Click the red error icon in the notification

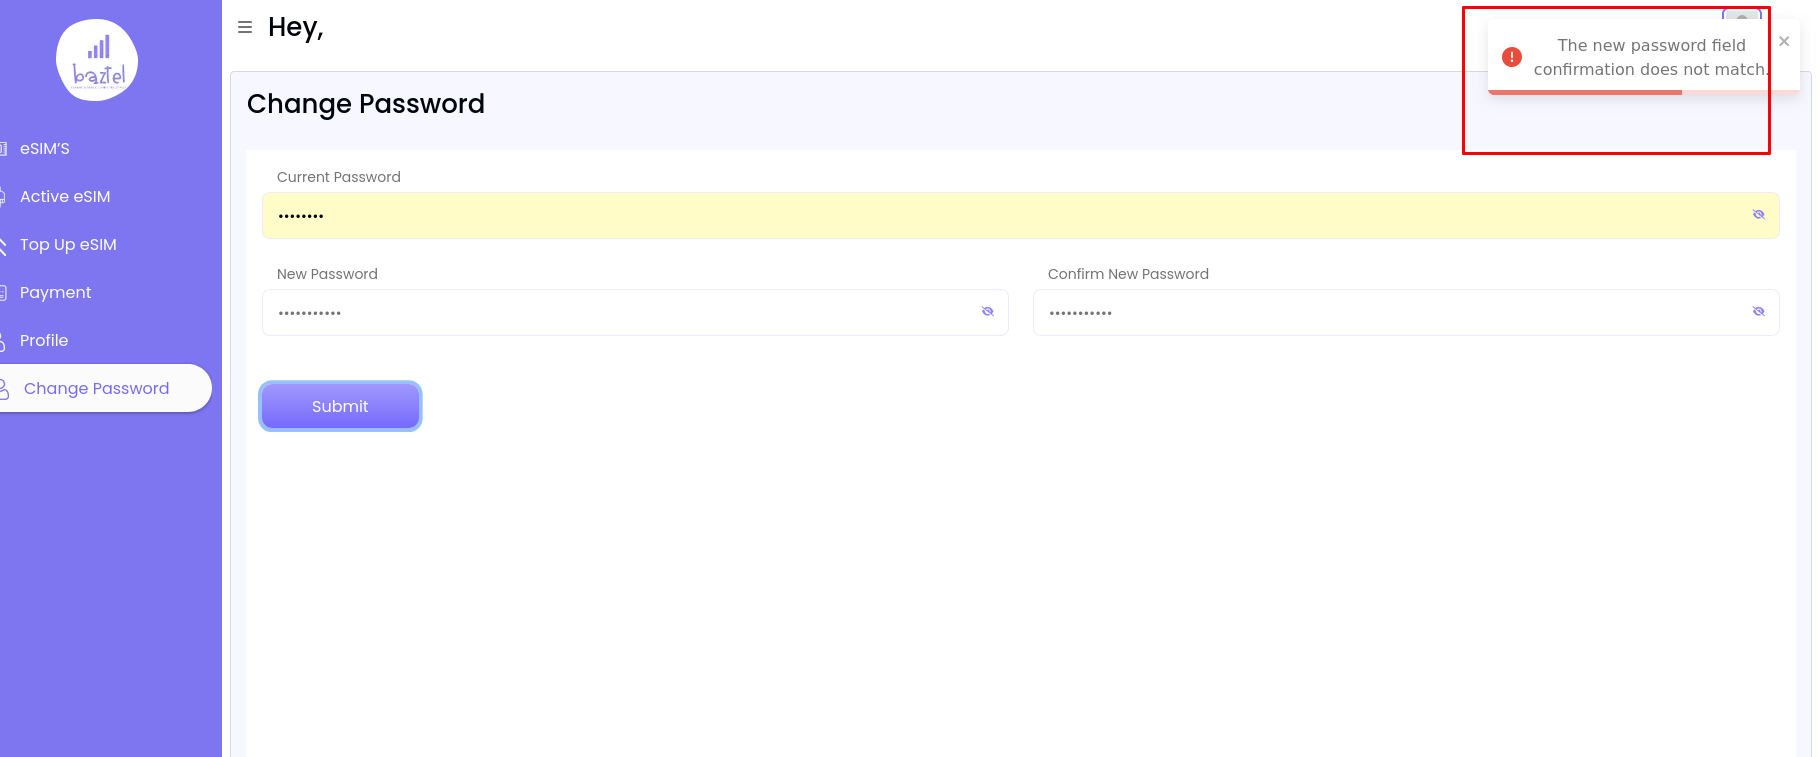tap(1512, 57)
